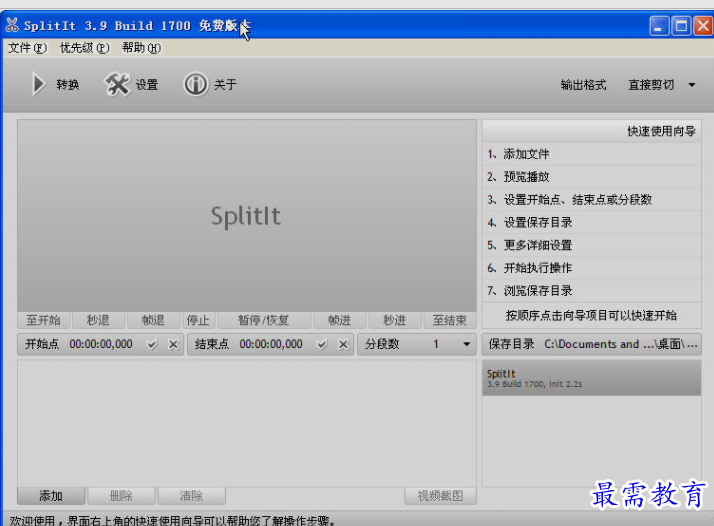Click the 至结束 playback button
The width and height of the screenshot is (714, 526).
click(x=450, y=320)
